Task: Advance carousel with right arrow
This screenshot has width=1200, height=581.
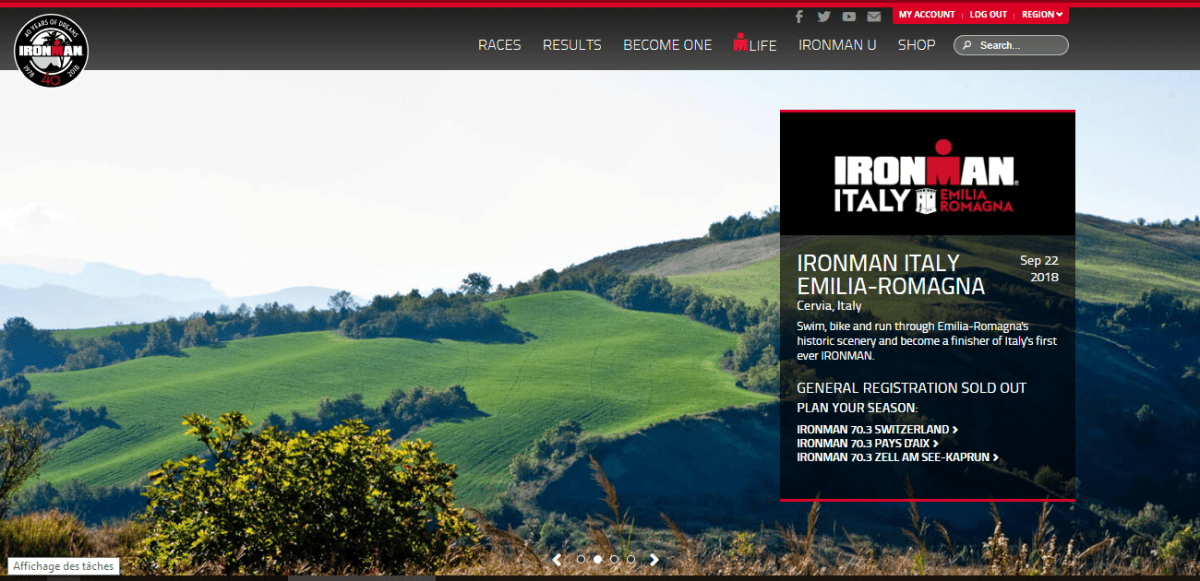Action: [x=654, y=560]
